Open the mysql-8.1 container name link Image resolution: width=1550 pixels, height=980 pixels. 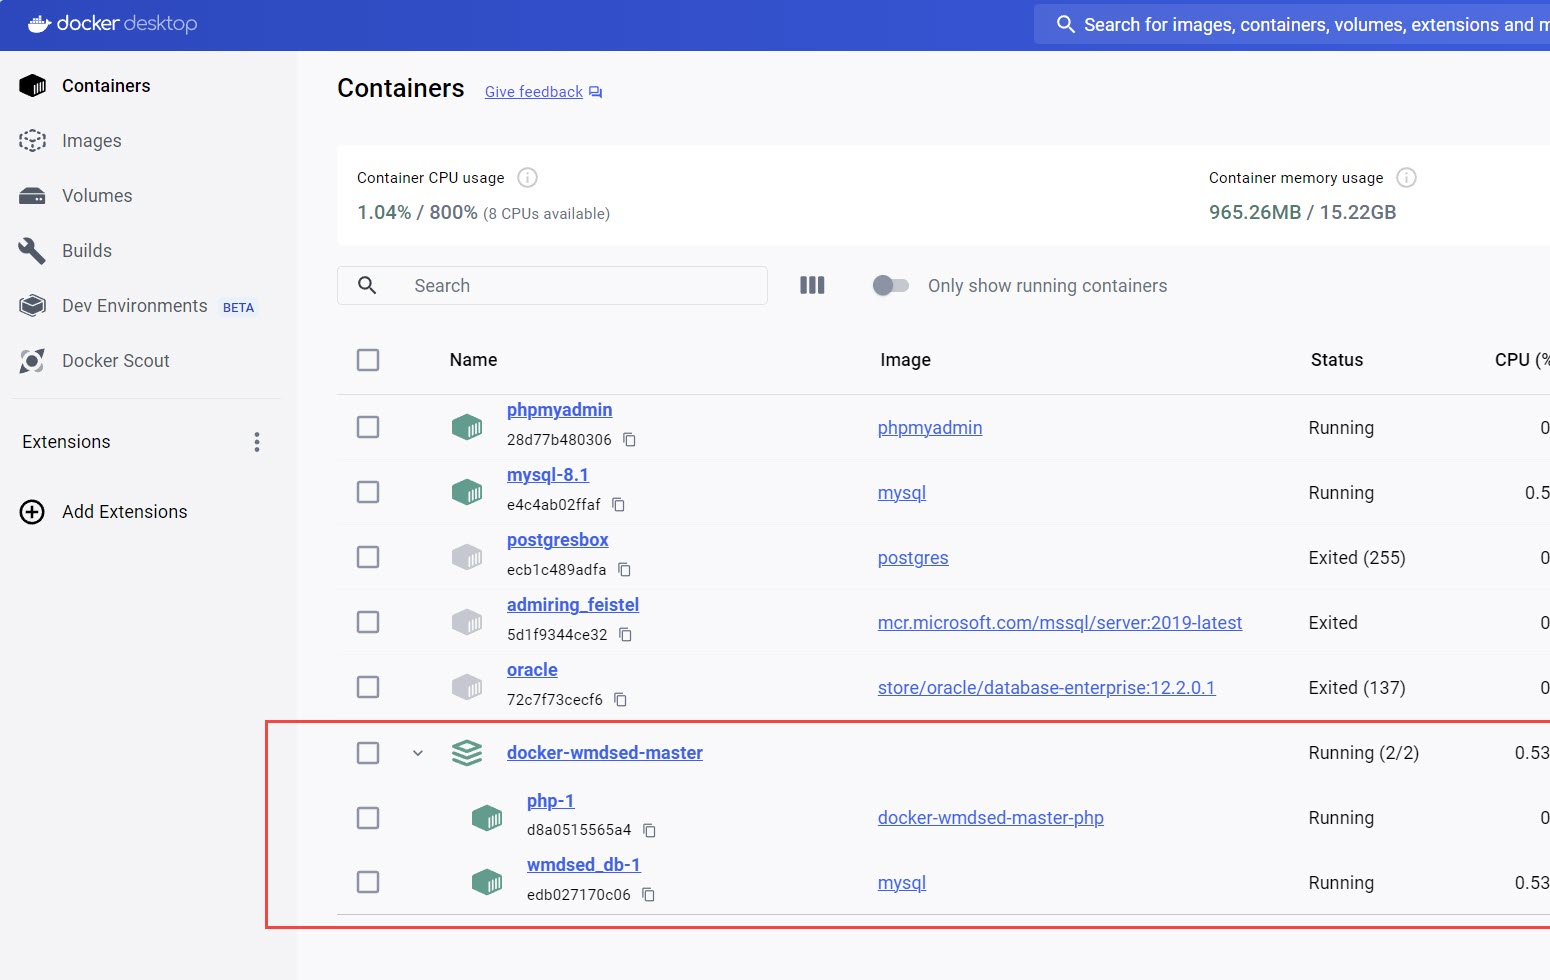coord(548,475)
